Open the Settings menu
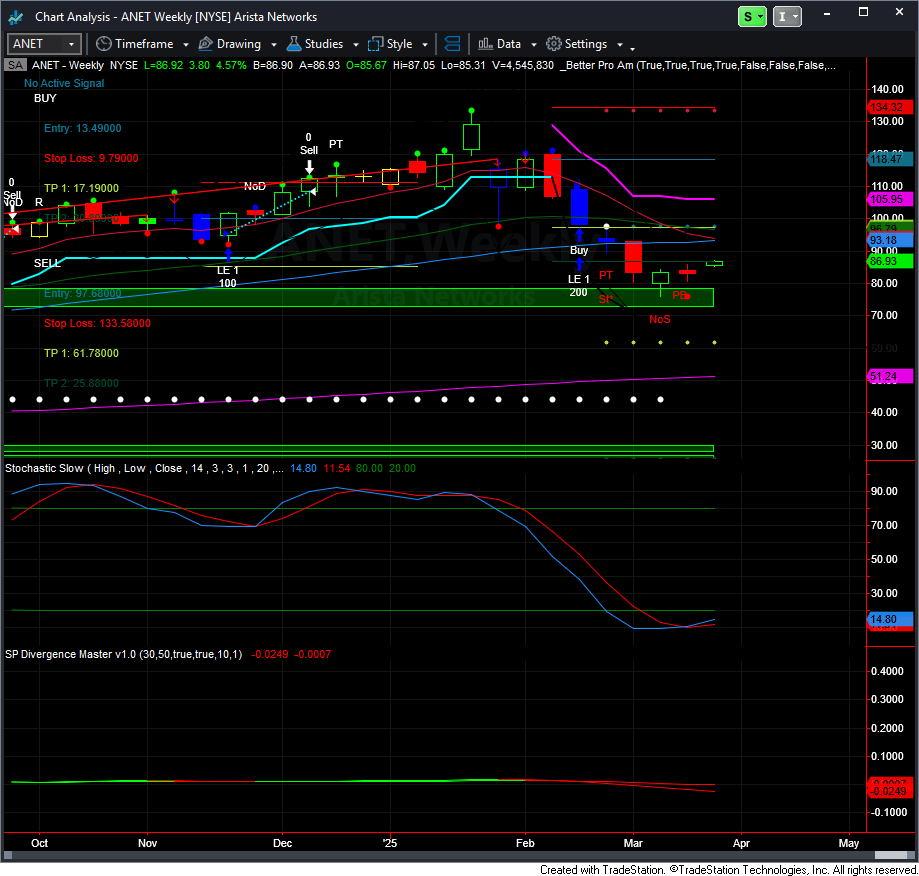Viewport: 919px width, 876px height. point(586,44)
